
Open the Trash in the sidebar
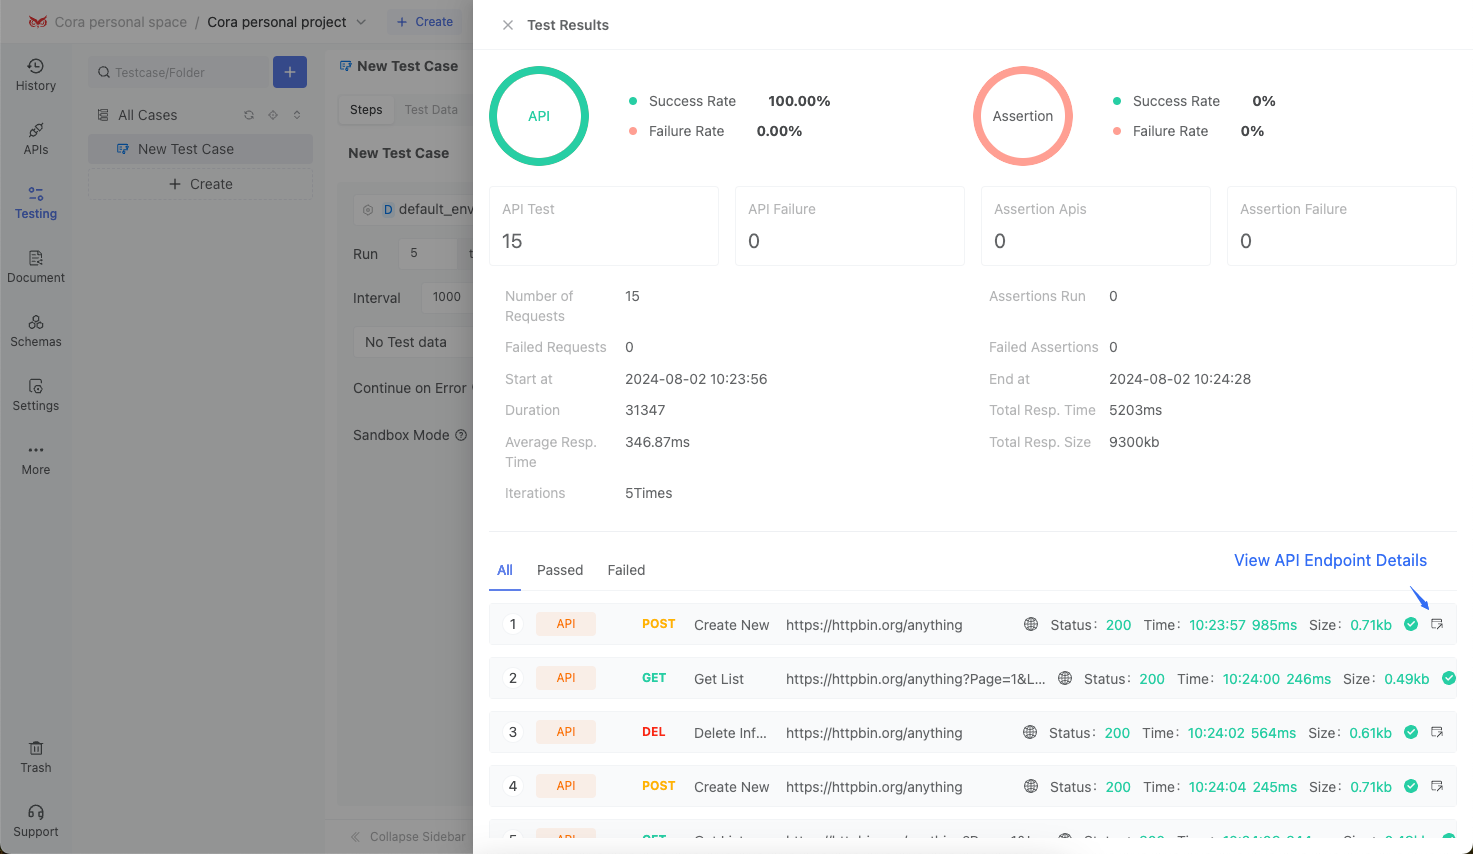point(36,757)
